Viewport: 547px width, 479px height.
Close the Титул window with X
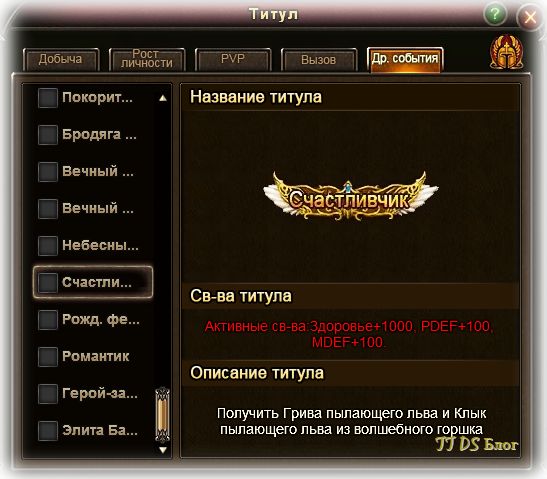pyautogui.click(x=531, y=17)
